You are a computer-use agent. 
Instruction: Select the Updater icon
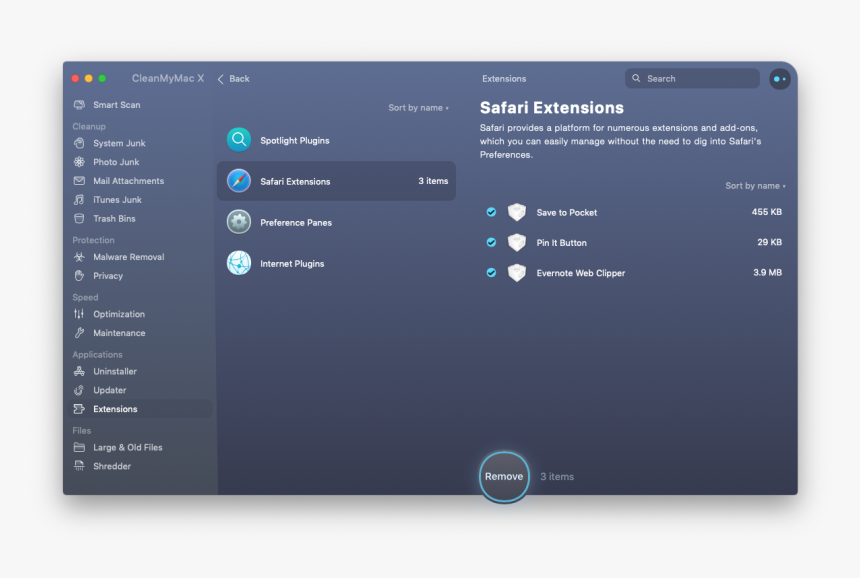tap(80, 390)
